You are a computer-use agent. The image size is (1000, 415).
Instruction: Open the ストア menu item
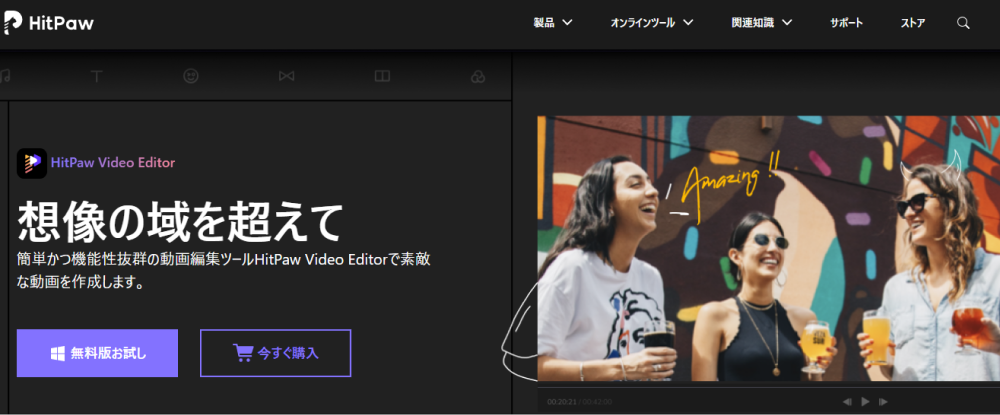913,23
